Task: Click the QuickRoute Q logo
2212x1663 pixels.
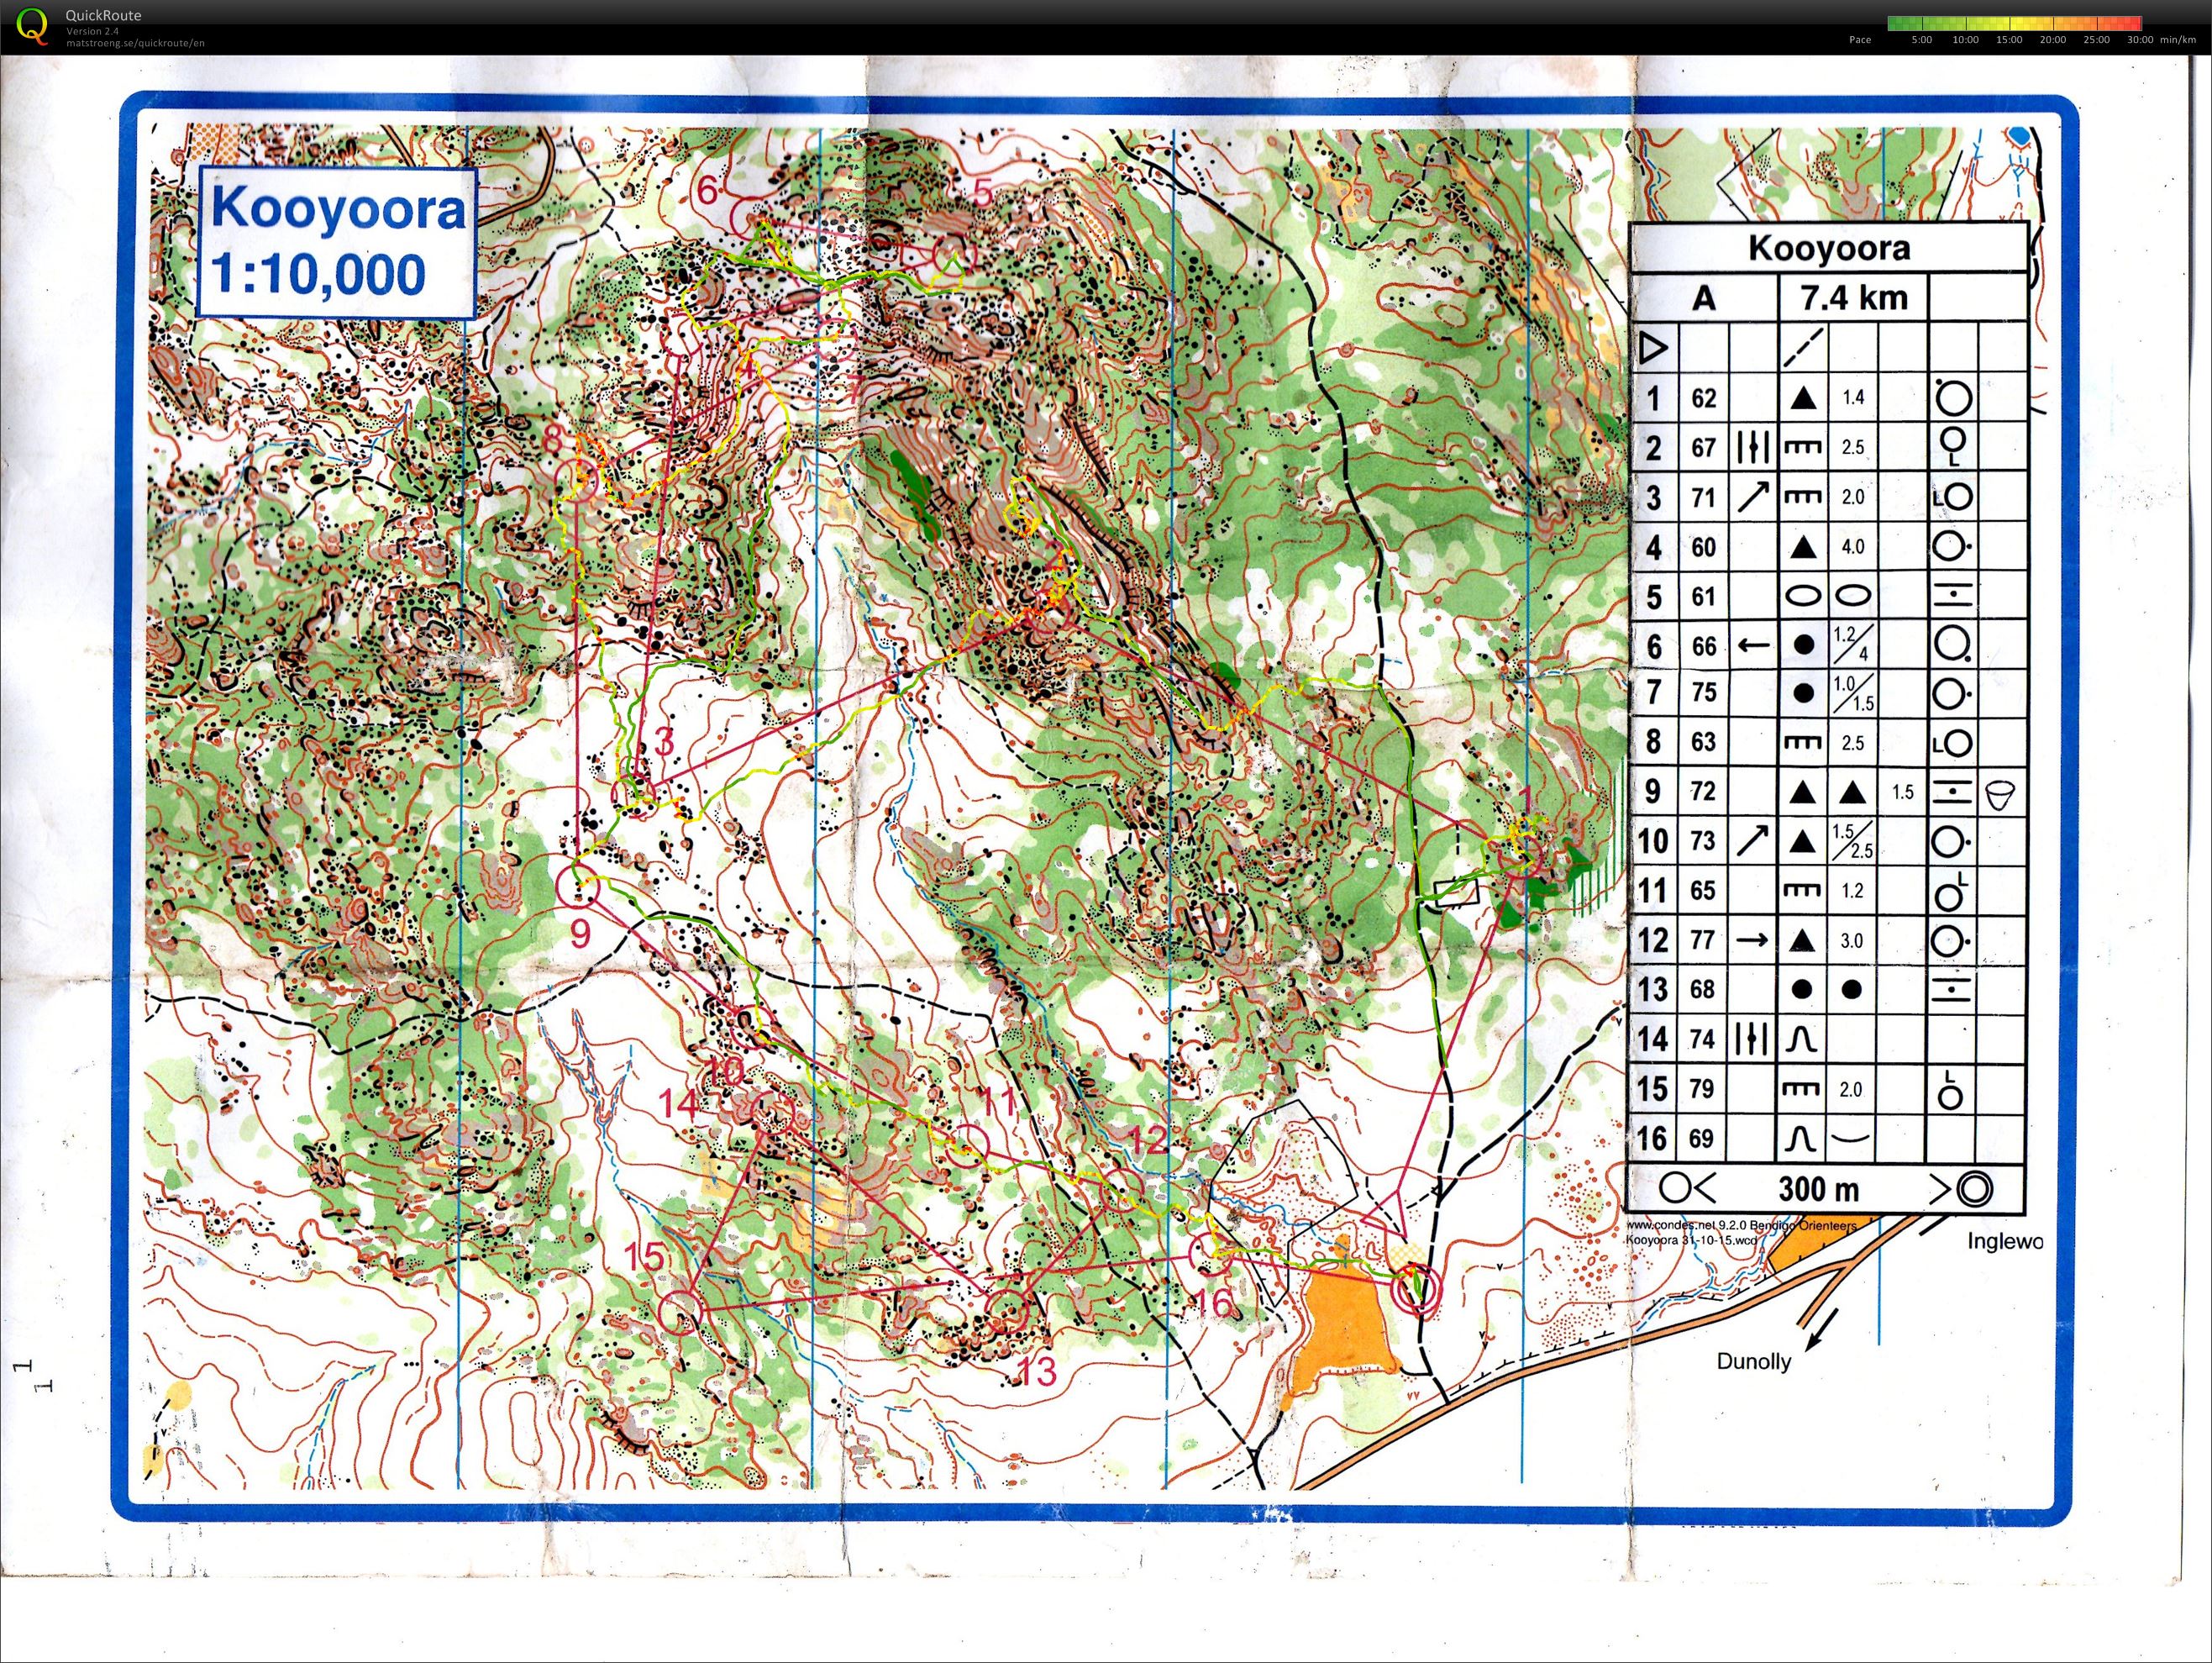Action: [x=31, y=26]
